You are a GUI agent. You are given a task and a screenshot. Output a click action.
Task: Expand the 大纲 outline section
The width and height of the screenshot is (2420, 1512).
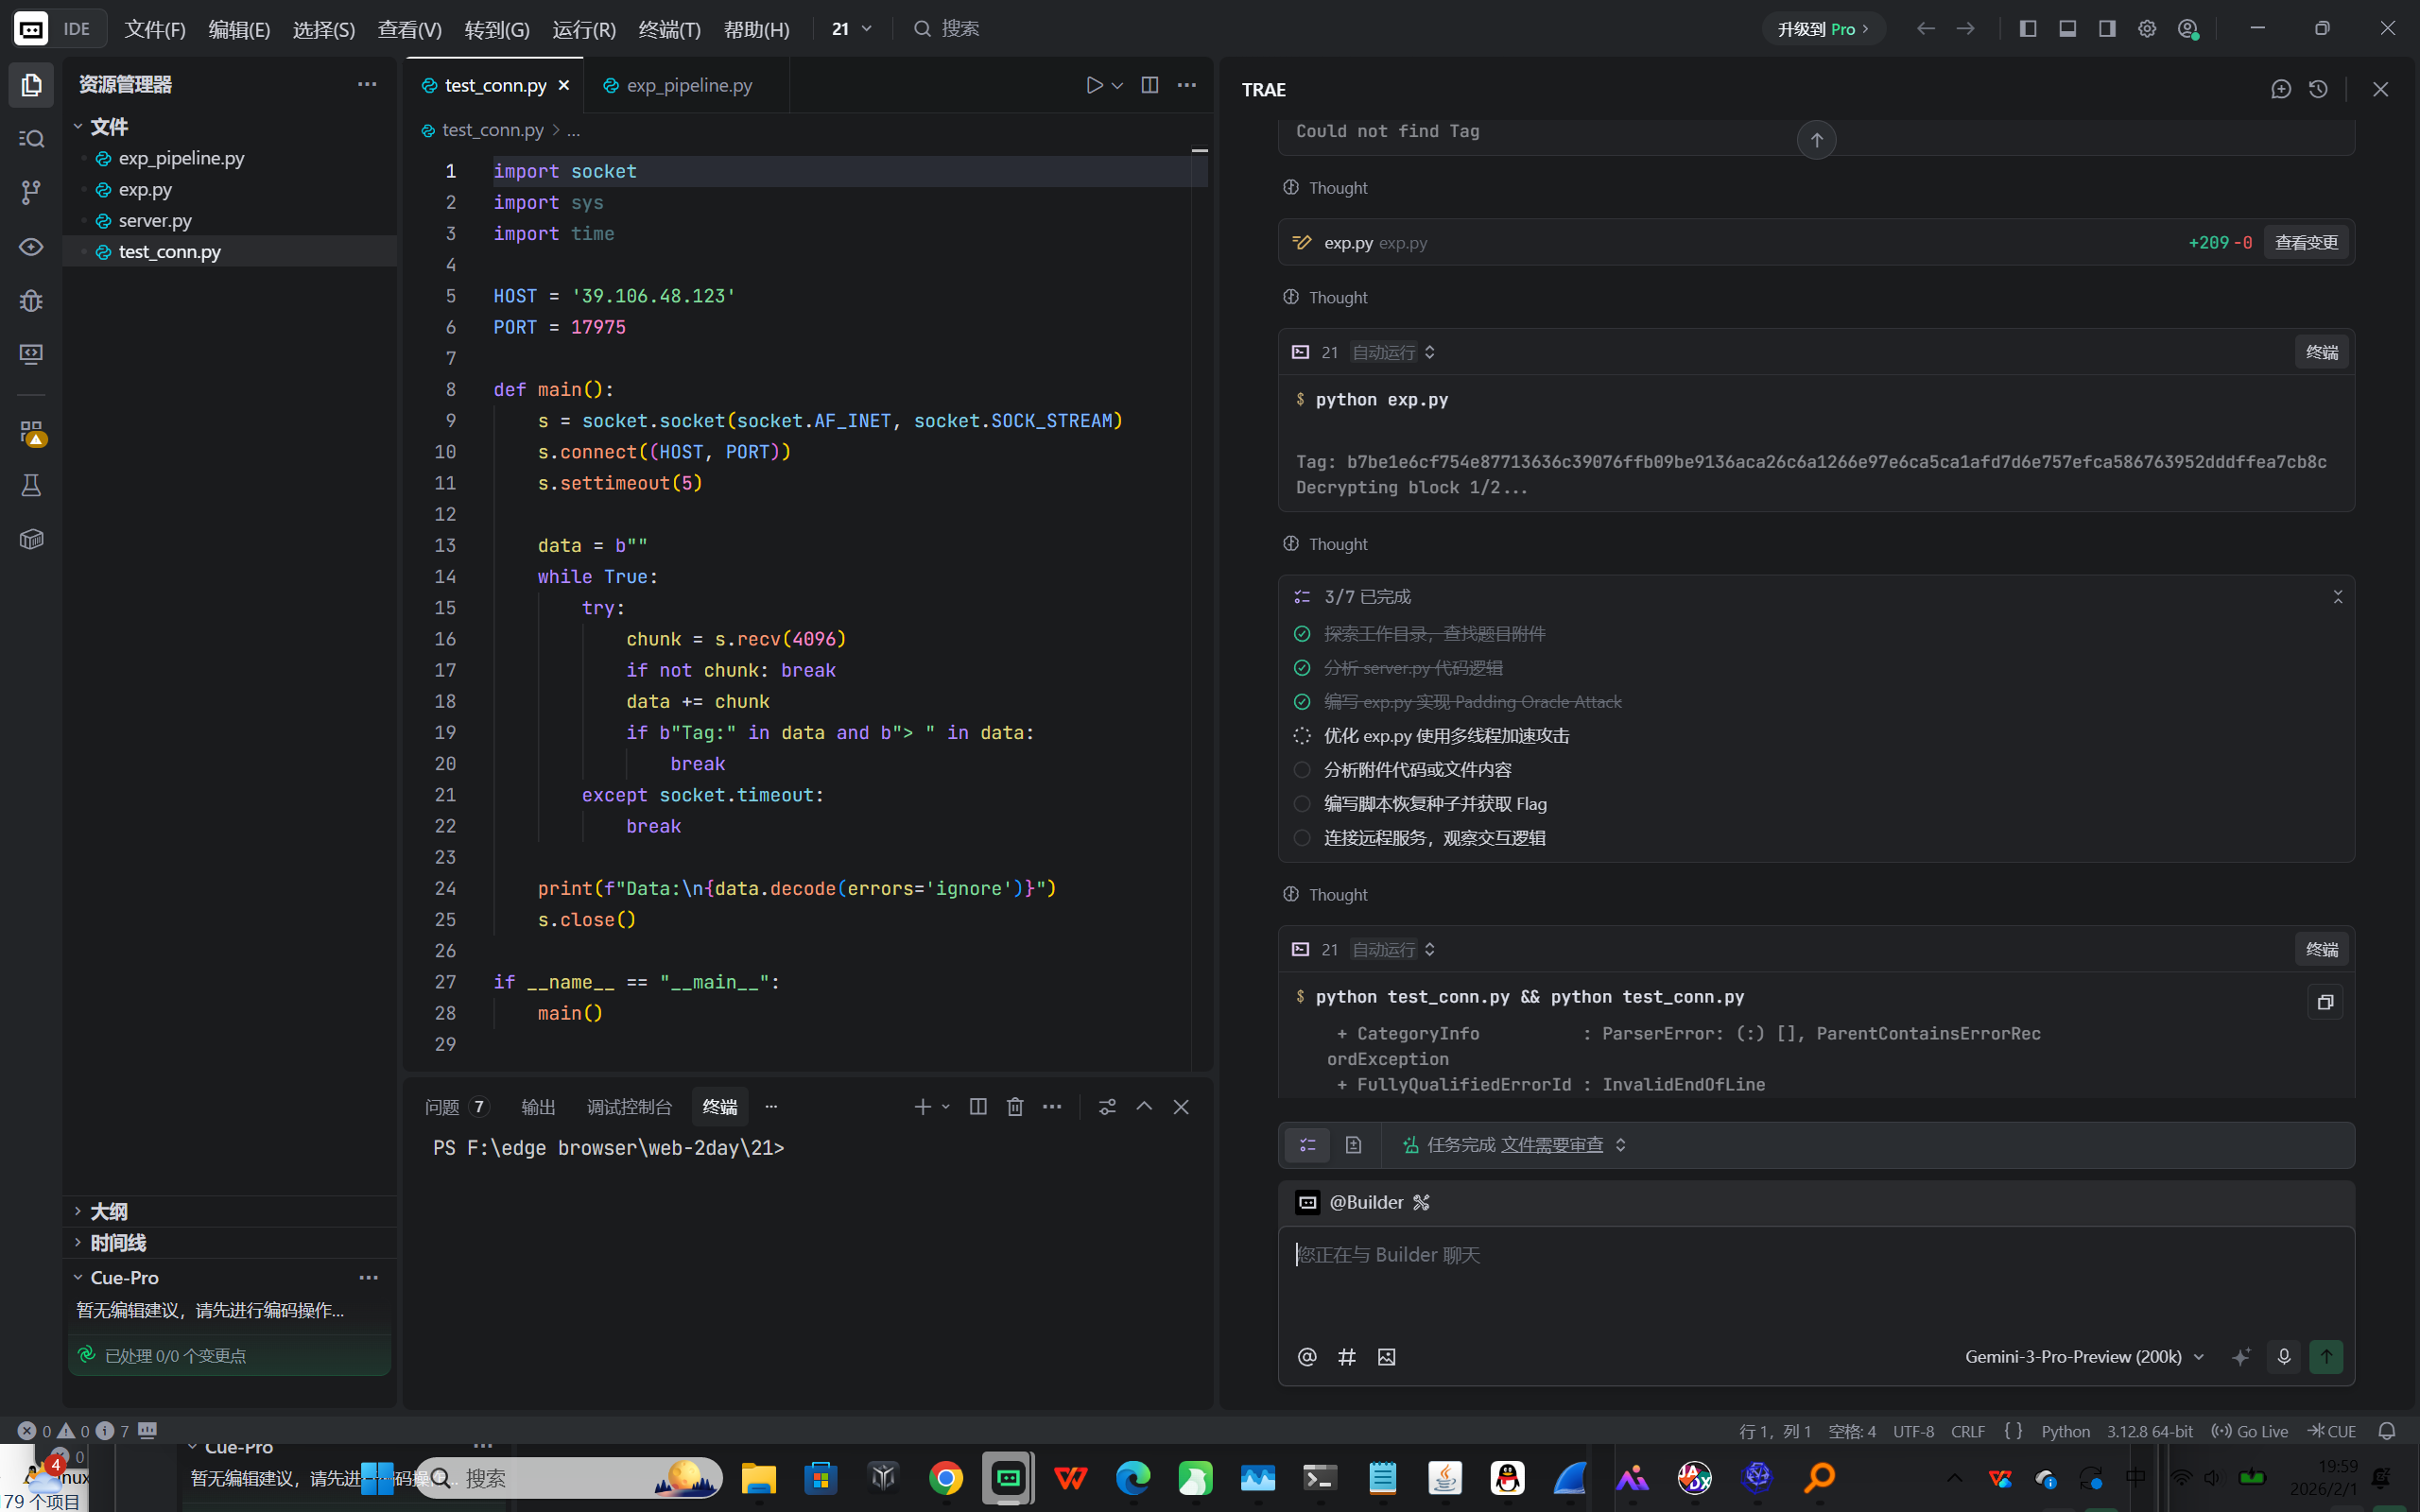(x=108, y=1211)
